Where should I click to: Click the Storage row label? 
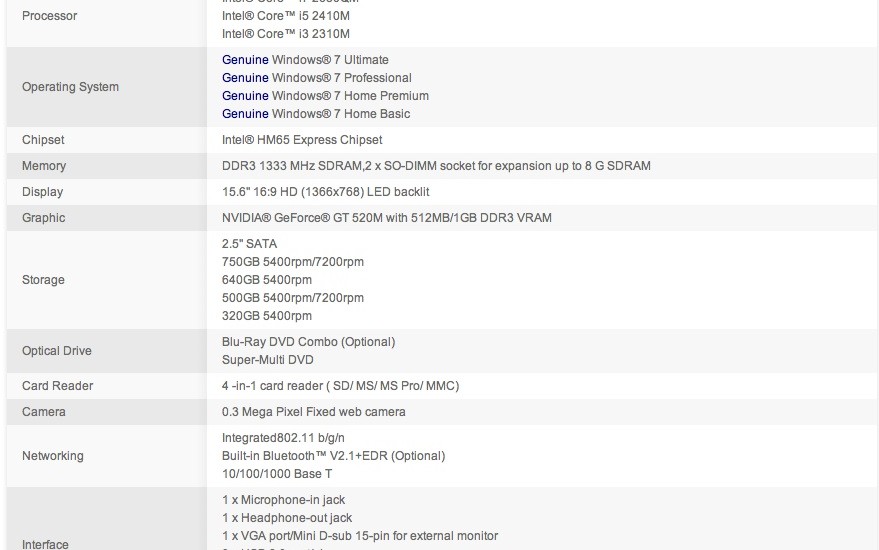tap(43, 280)
